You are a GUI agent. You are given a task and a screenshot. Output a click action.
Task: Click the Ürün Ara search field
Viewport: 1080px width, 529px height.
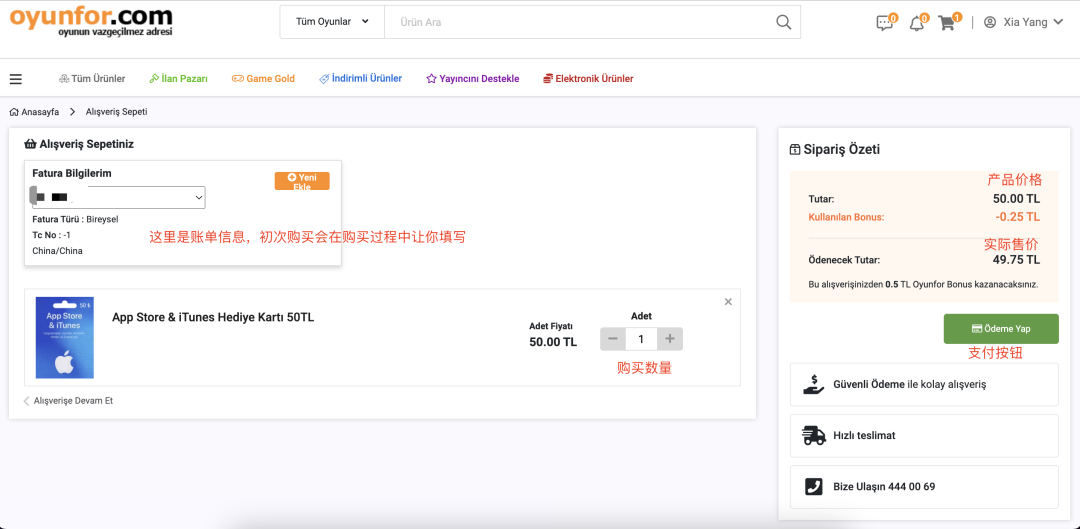pos(580,22)
